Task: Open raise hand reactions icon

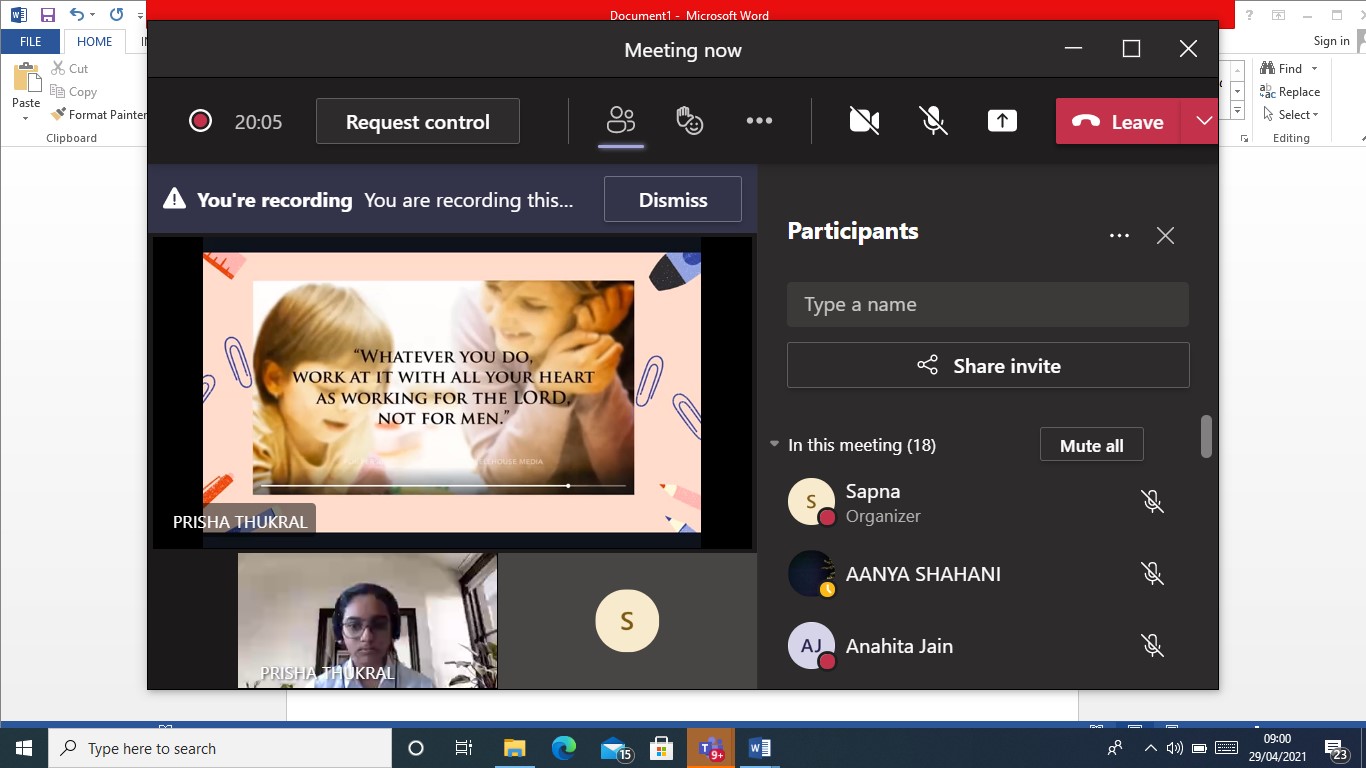Action: 689,121
